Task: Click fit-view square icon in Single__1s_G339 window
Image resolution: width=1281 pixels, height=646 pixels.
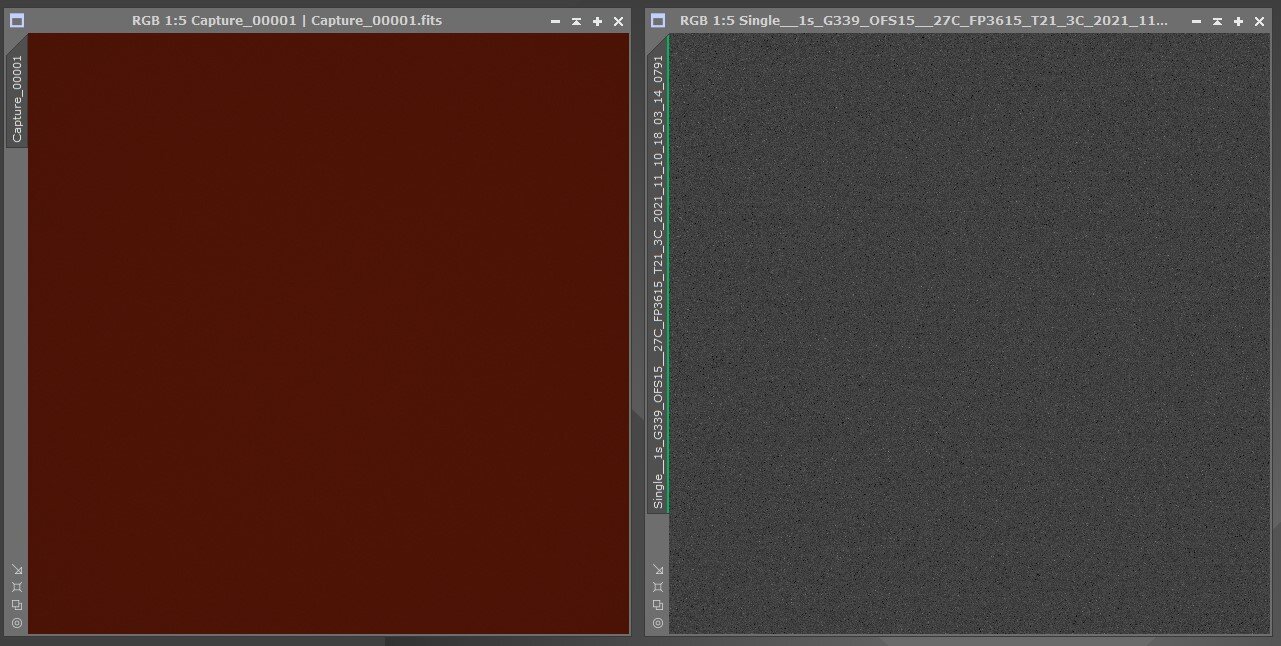Action: (x=657, y=587)
